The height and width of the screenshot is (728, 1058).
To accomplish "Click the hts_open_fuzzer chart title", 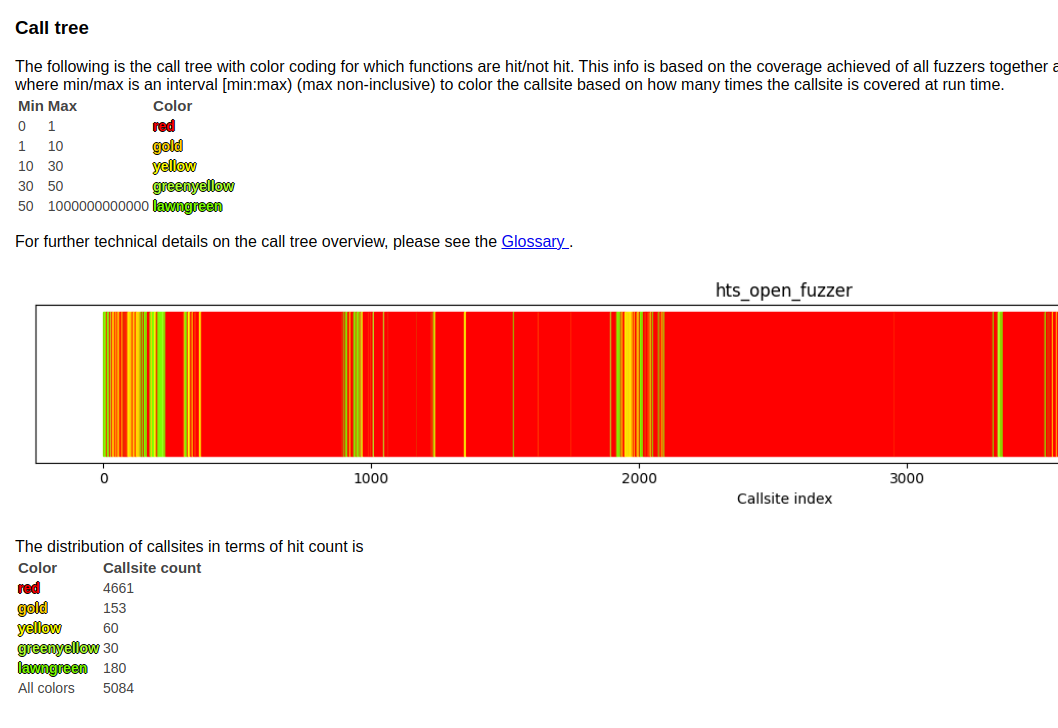I will tap(784, 290).
